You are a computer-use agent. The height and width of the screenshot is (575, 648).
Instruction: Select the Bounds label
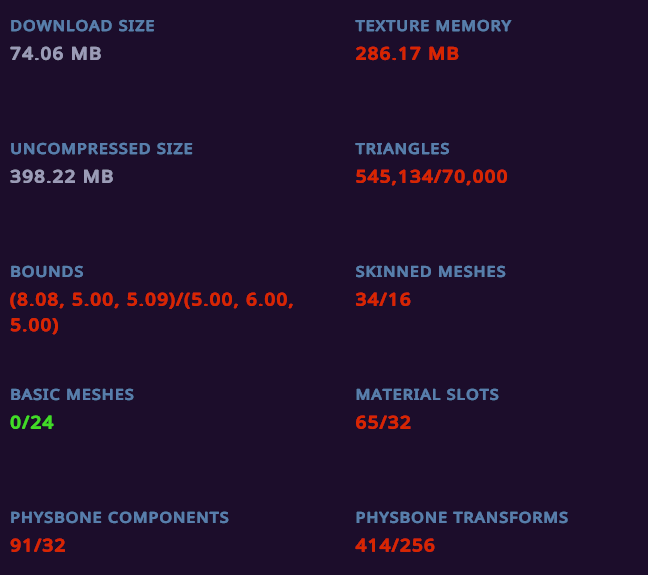tap(47, 272)
